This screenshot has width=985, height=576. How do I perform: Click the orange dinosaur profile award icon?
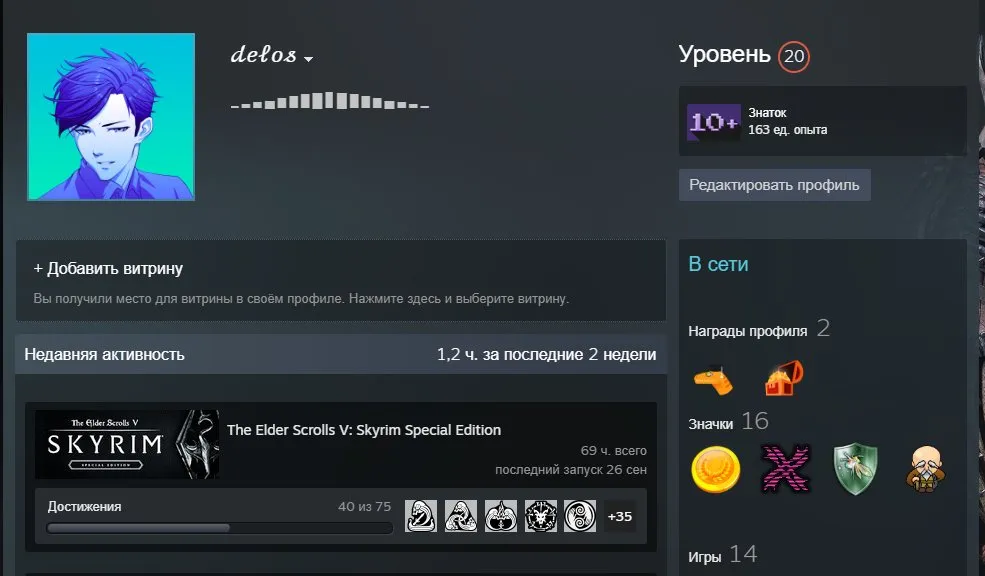714,379
